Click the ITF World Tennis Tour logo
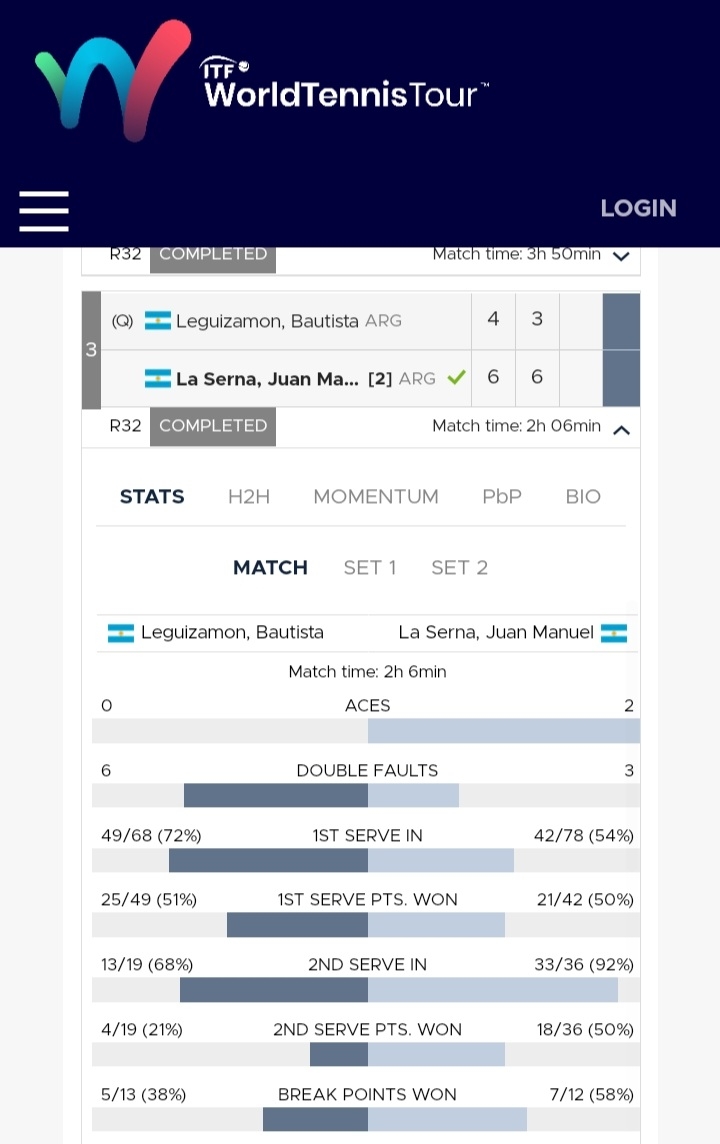This screenshot has height=1144, width=720. click(x=262, y=80)
